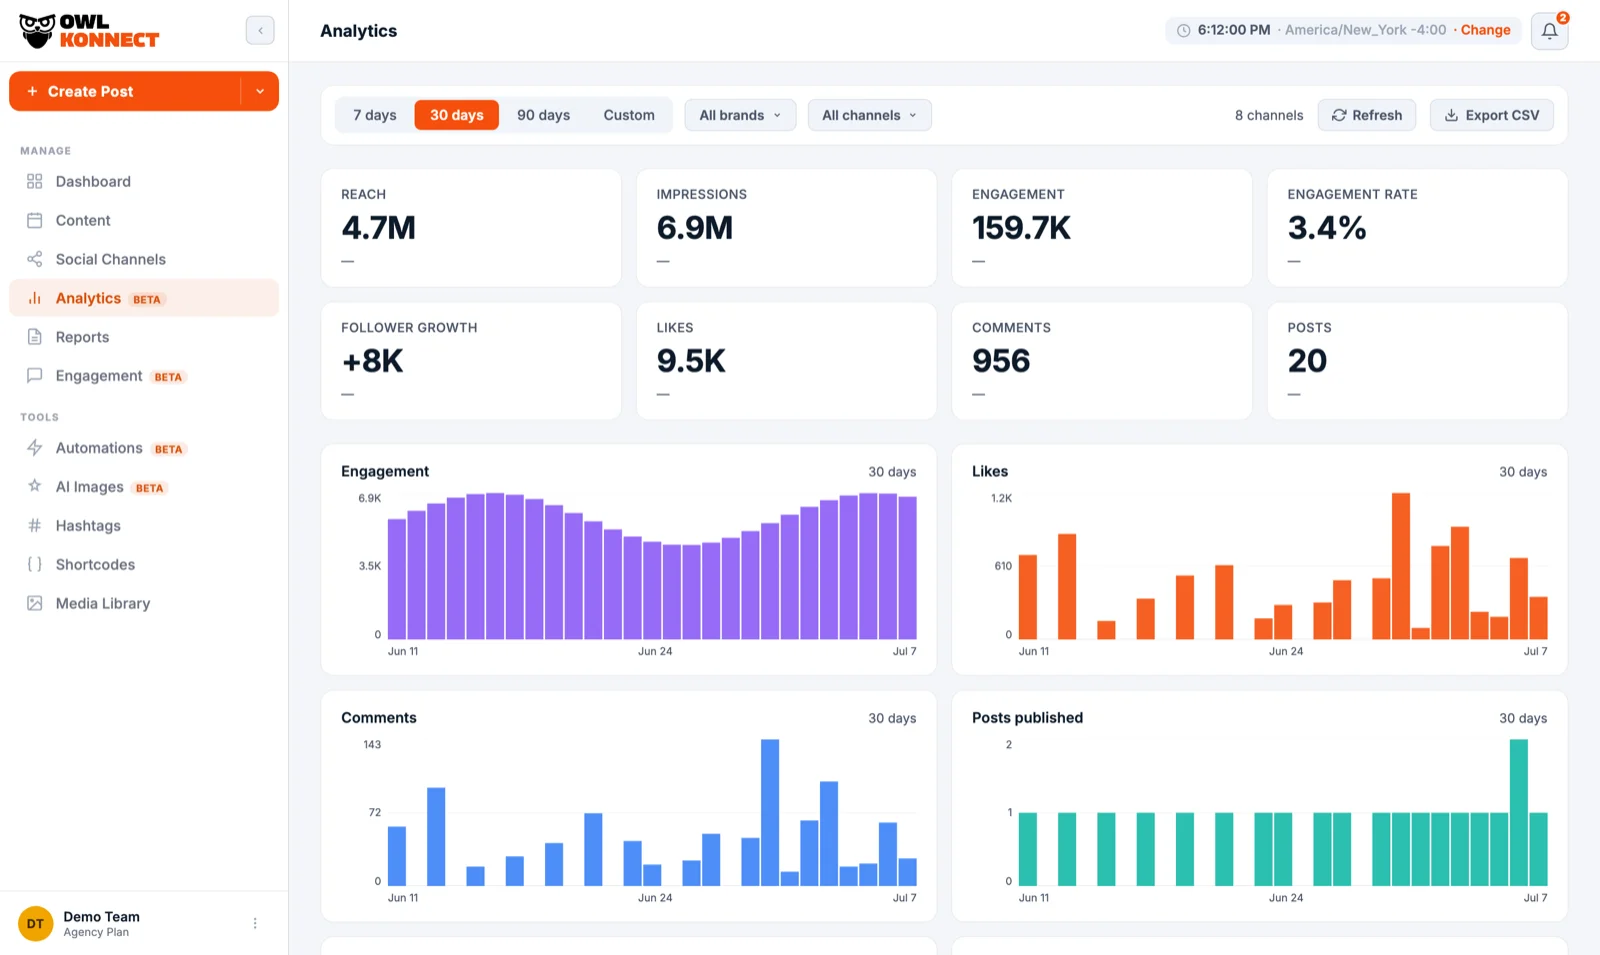This screenshot has height=955, width=1600.
Task: Click the Owl Konnect logo
Action: [89, 31]
